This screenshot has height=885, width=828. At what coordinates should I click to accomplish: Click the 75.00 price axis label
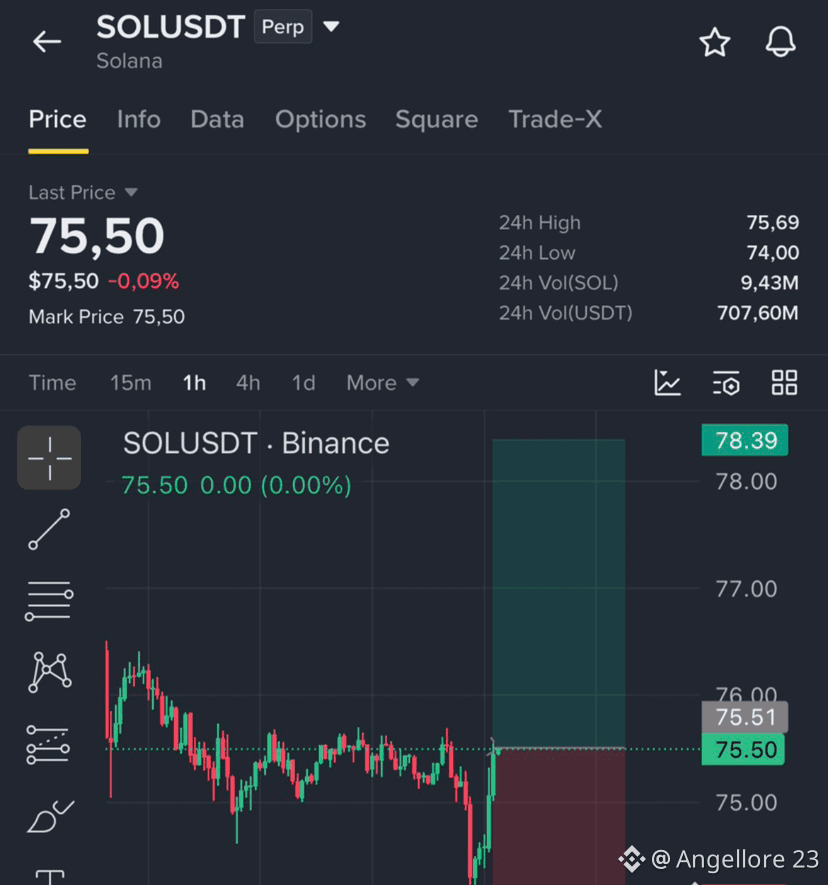(746, 803)
